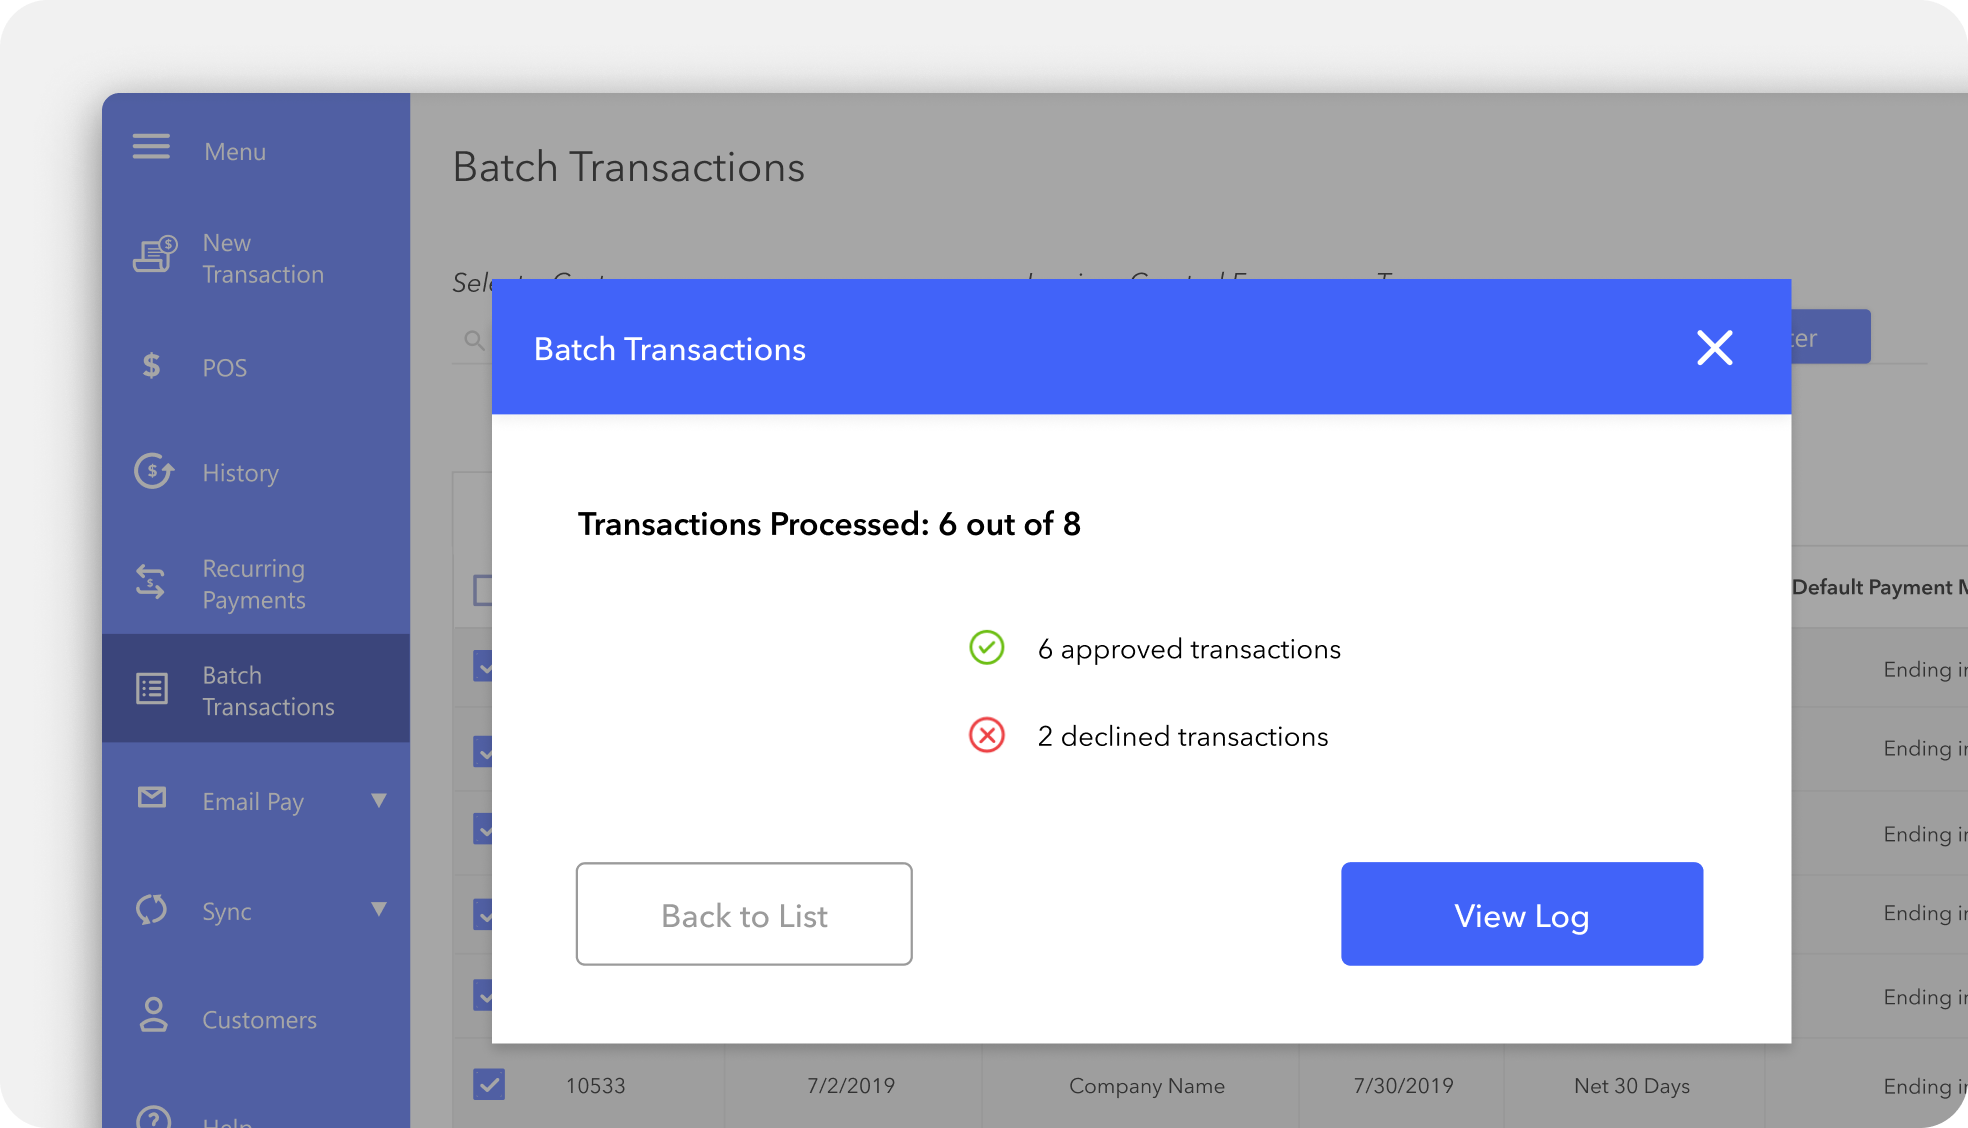Screen dimensions: 1968x1128
Task: Expand the Email Pay submenu arrow
Action: [x=378, y=800]
